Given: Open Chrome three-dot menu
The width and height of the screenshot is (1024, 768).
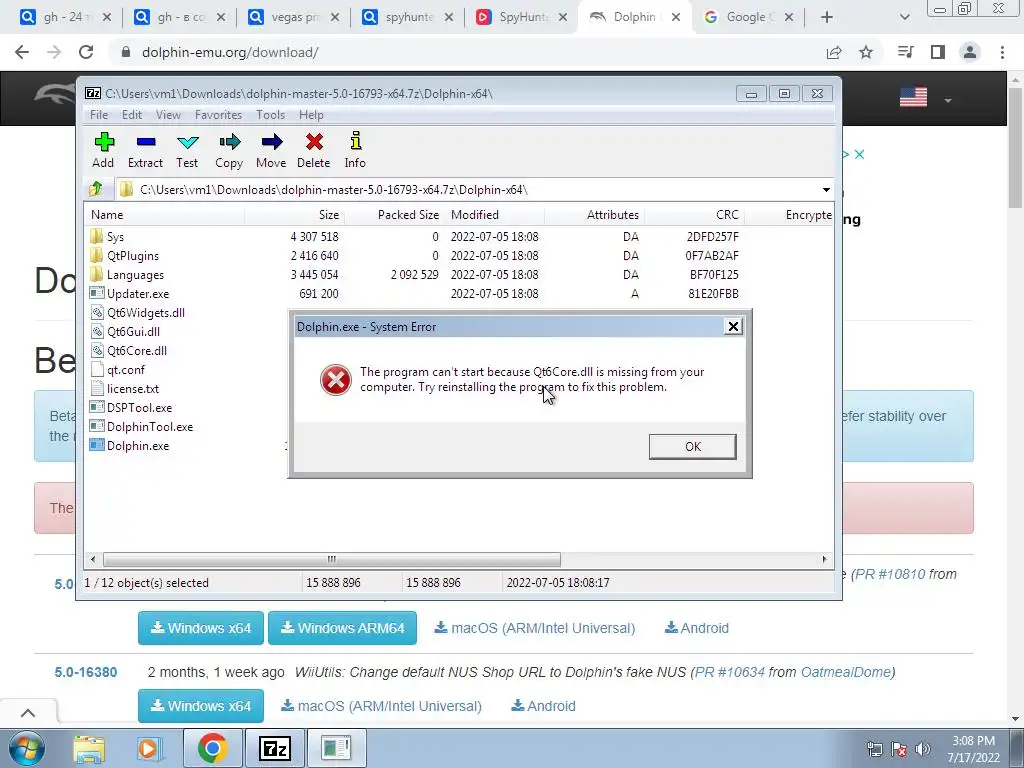Looking at the screenshot, I should tap(1002, 52).
